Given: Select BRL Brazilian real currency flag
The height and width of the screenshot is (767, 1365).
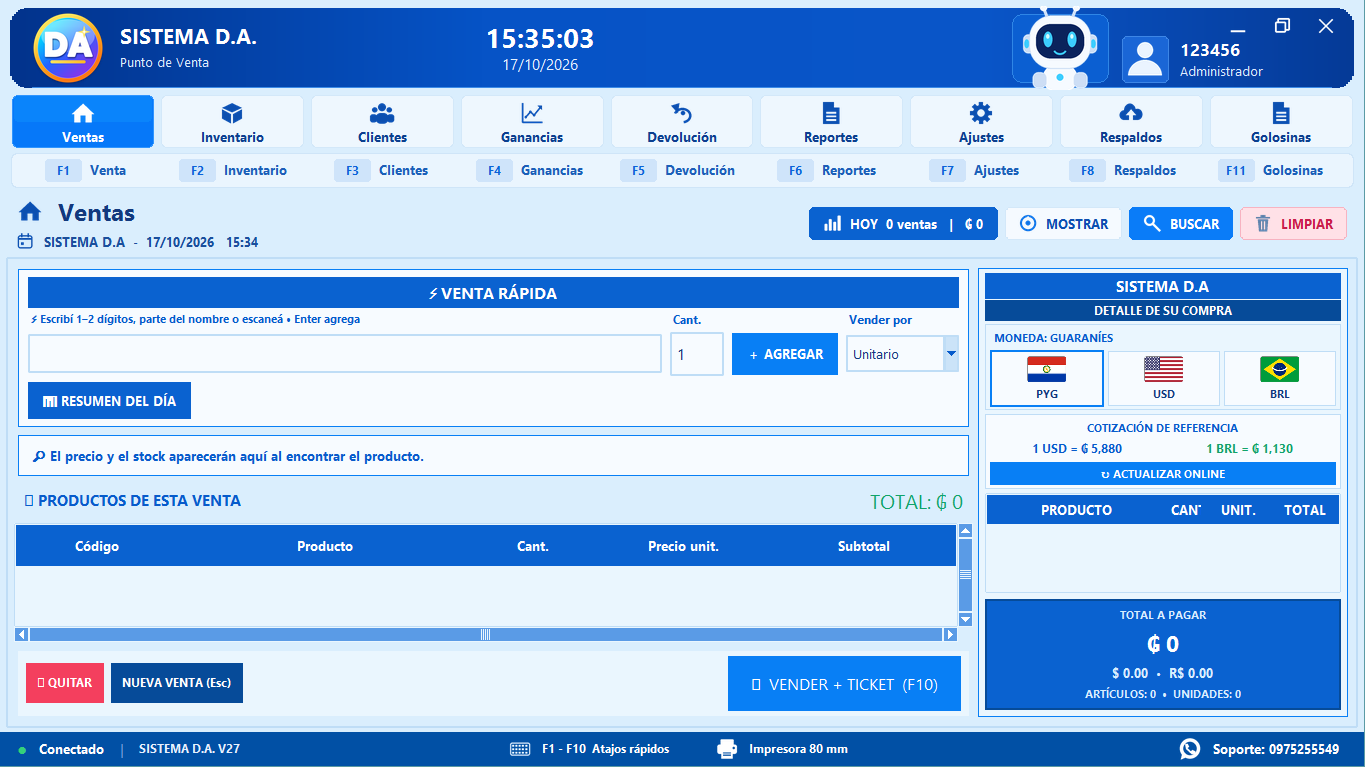Looking at the screenshot, I should 1280,379.
